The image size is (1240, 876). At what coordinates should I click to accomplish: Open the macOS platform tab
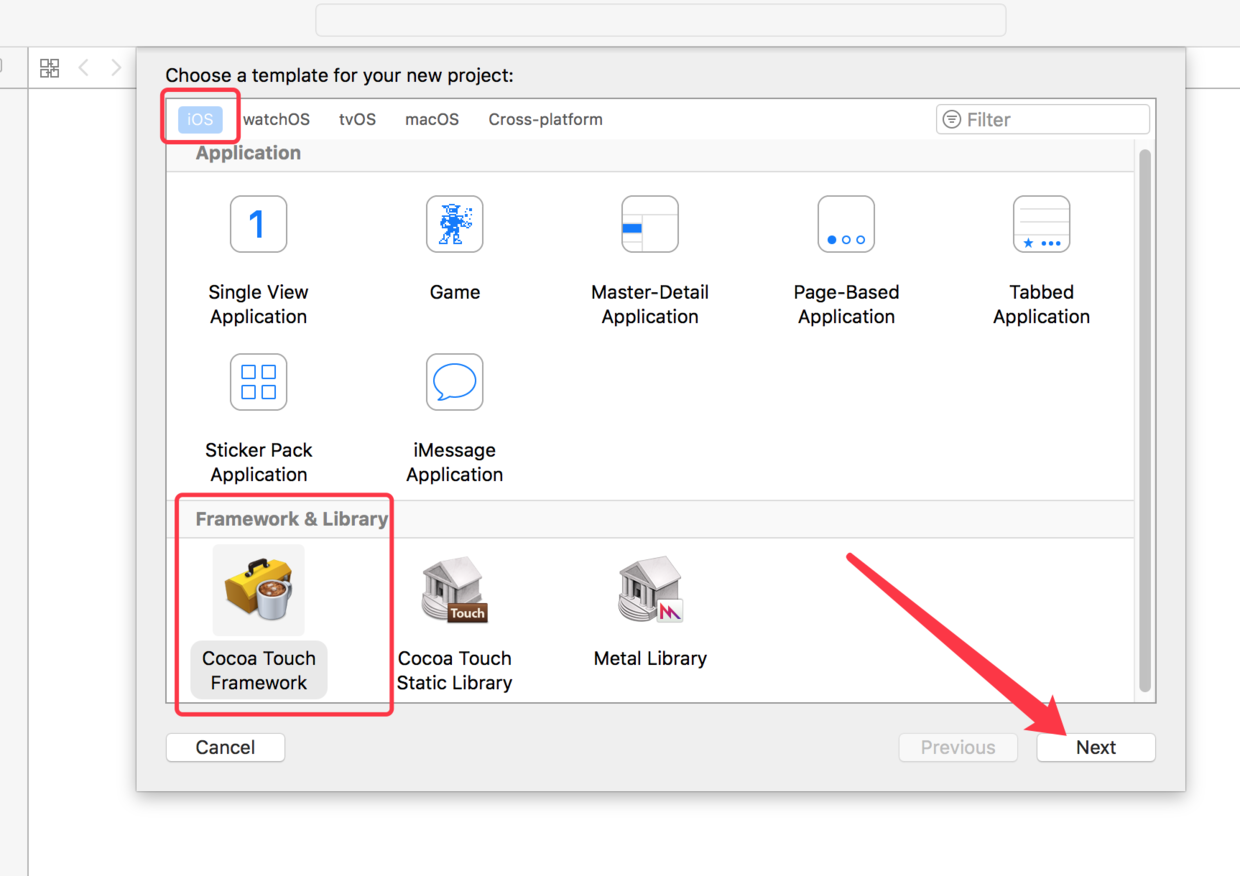point(432,119)
